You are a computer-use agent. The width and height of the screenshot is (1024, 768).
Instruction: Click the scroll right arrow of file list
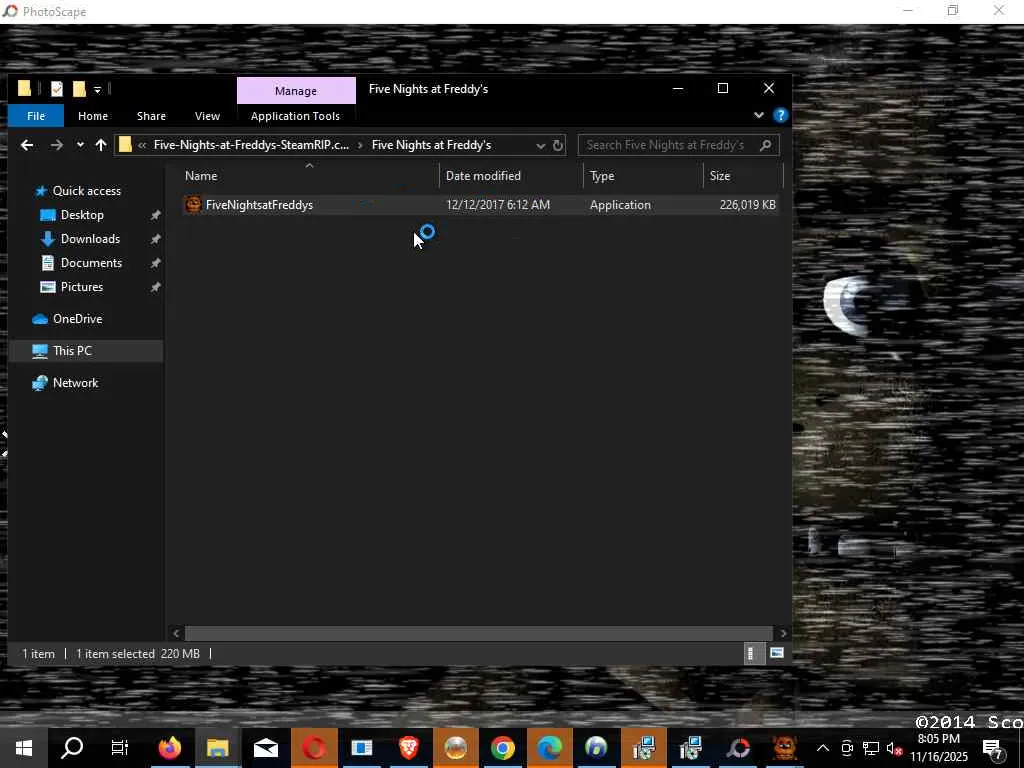pyautogui.click(x=783, y=633)
